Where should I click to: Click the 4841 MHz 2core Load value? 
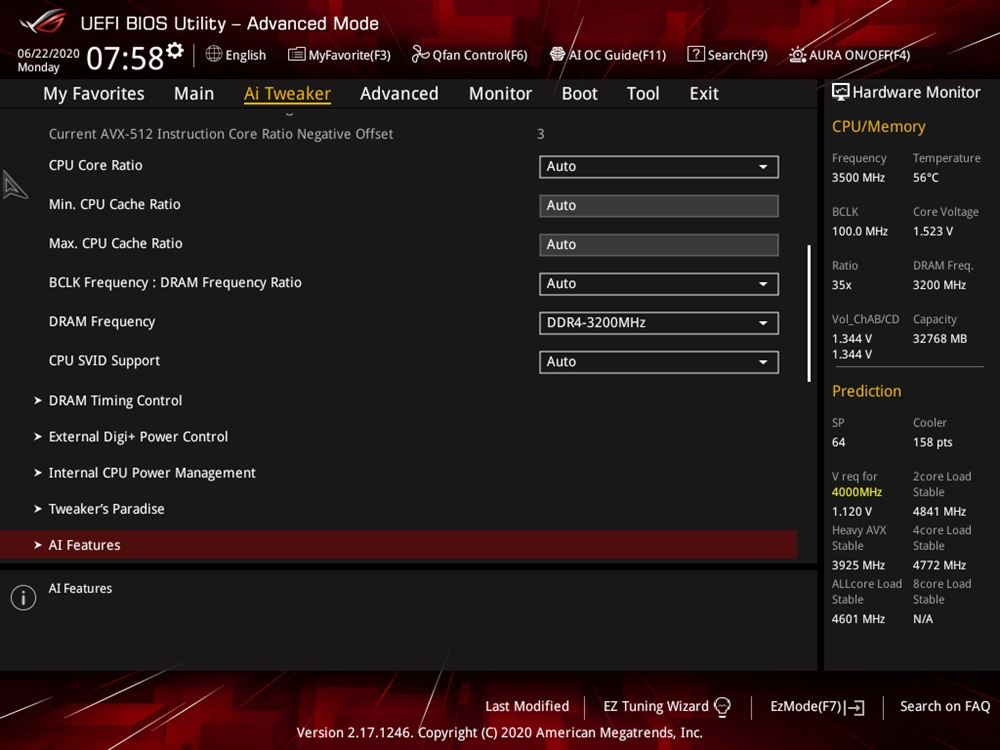pos(939,511)
